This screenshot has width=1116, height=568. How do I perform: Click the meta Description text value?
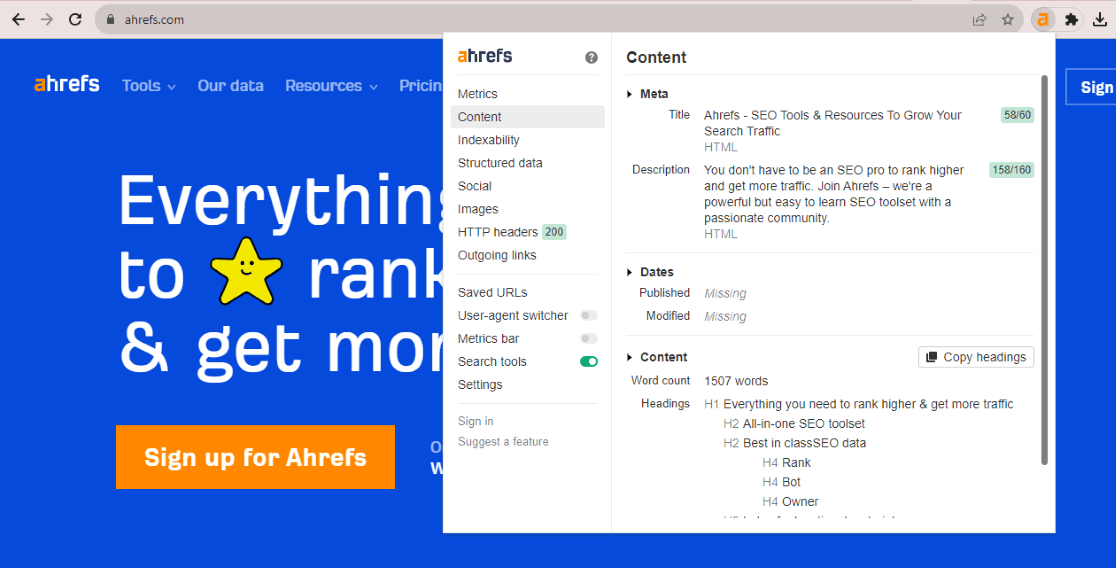click(x=834, y=194)
